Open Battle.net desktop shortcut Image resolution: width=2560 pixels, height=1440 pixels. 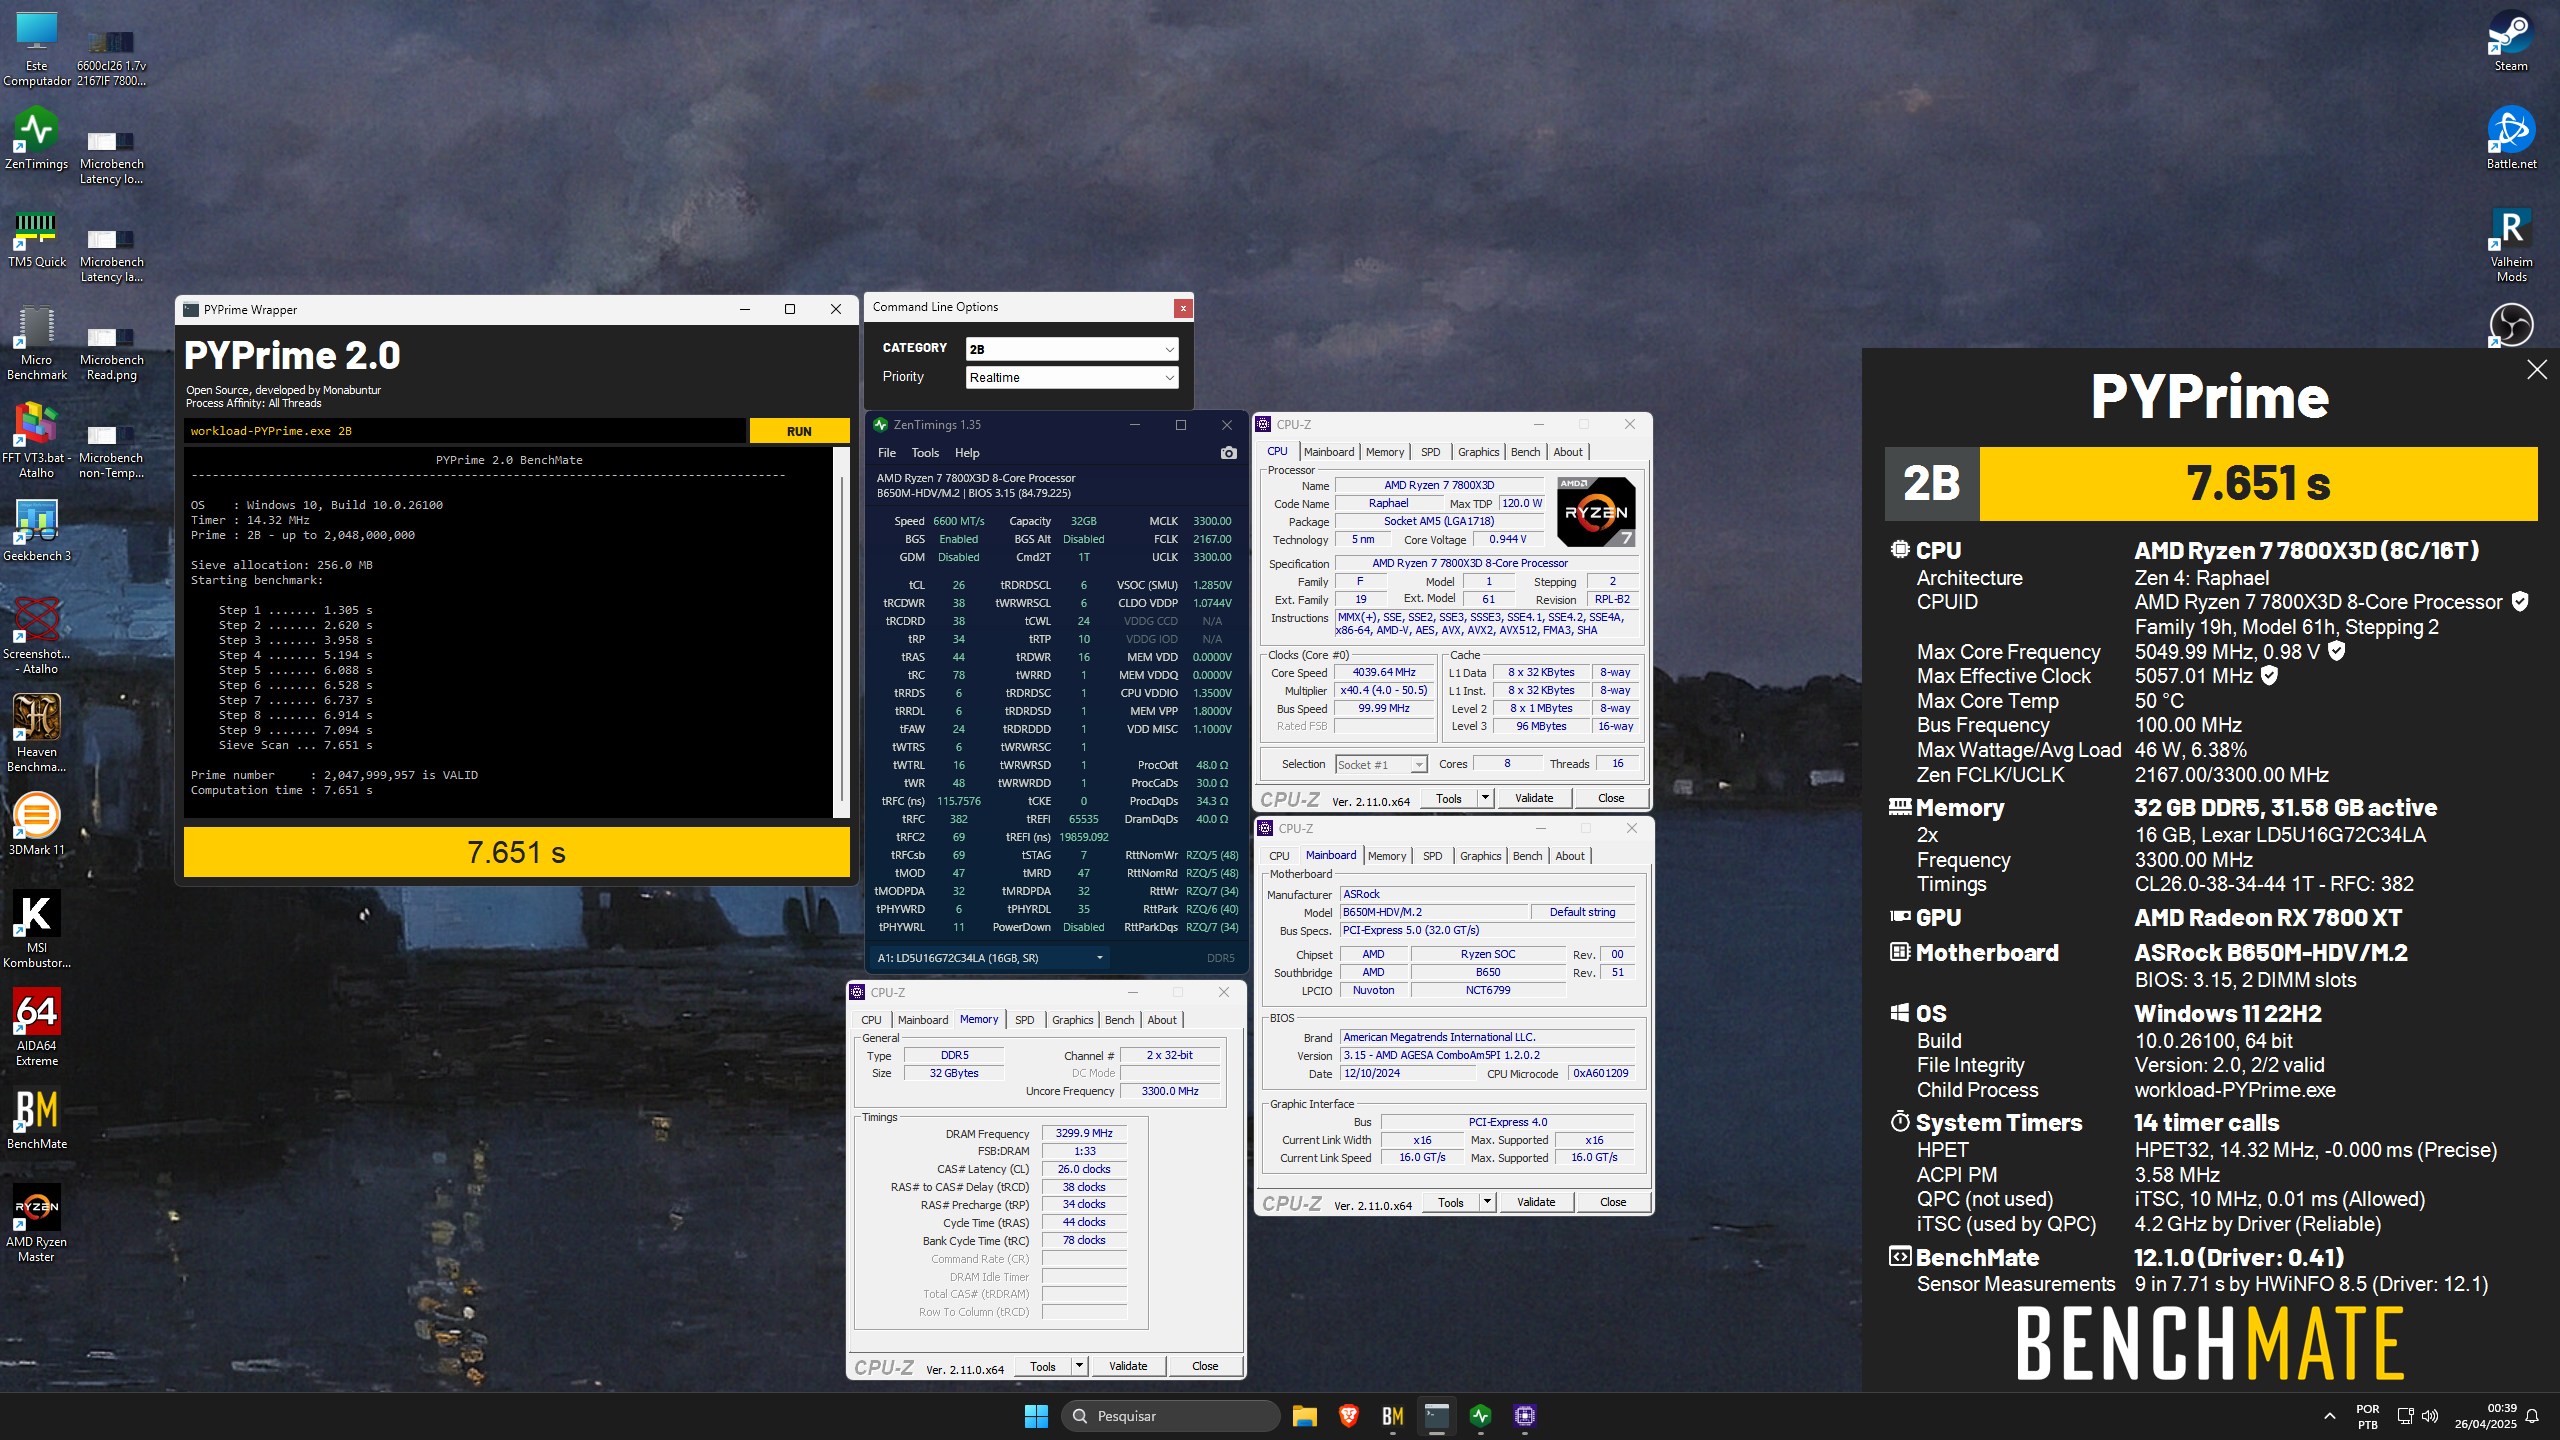coord(2510,139)
